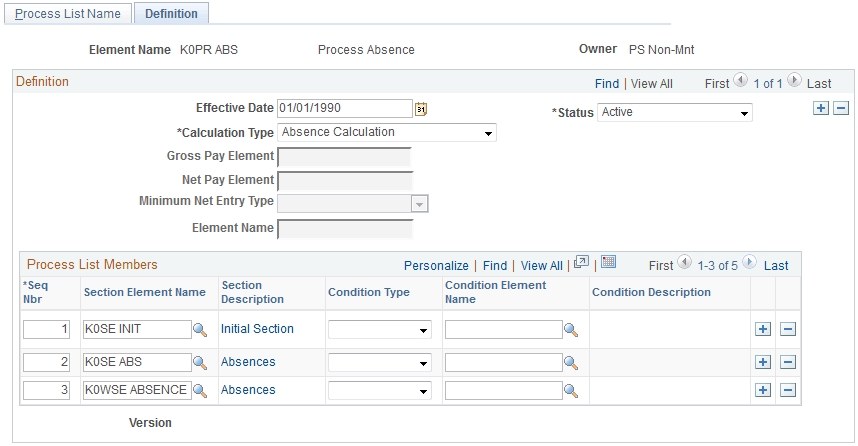Switch to the Process List Name tab

(x=68, y=14)
